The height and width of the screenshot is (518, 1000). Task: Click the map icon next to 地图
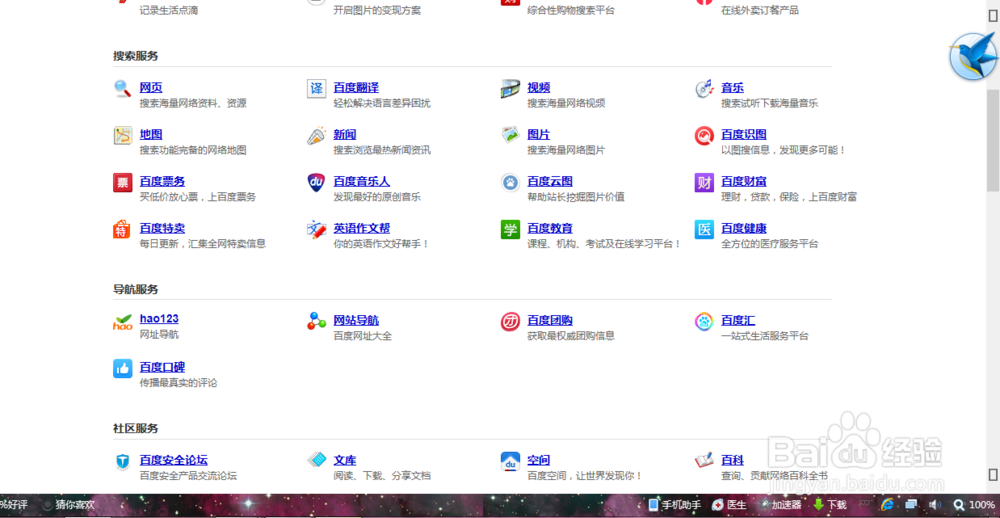pyautogui.click(x=122, y=135)
